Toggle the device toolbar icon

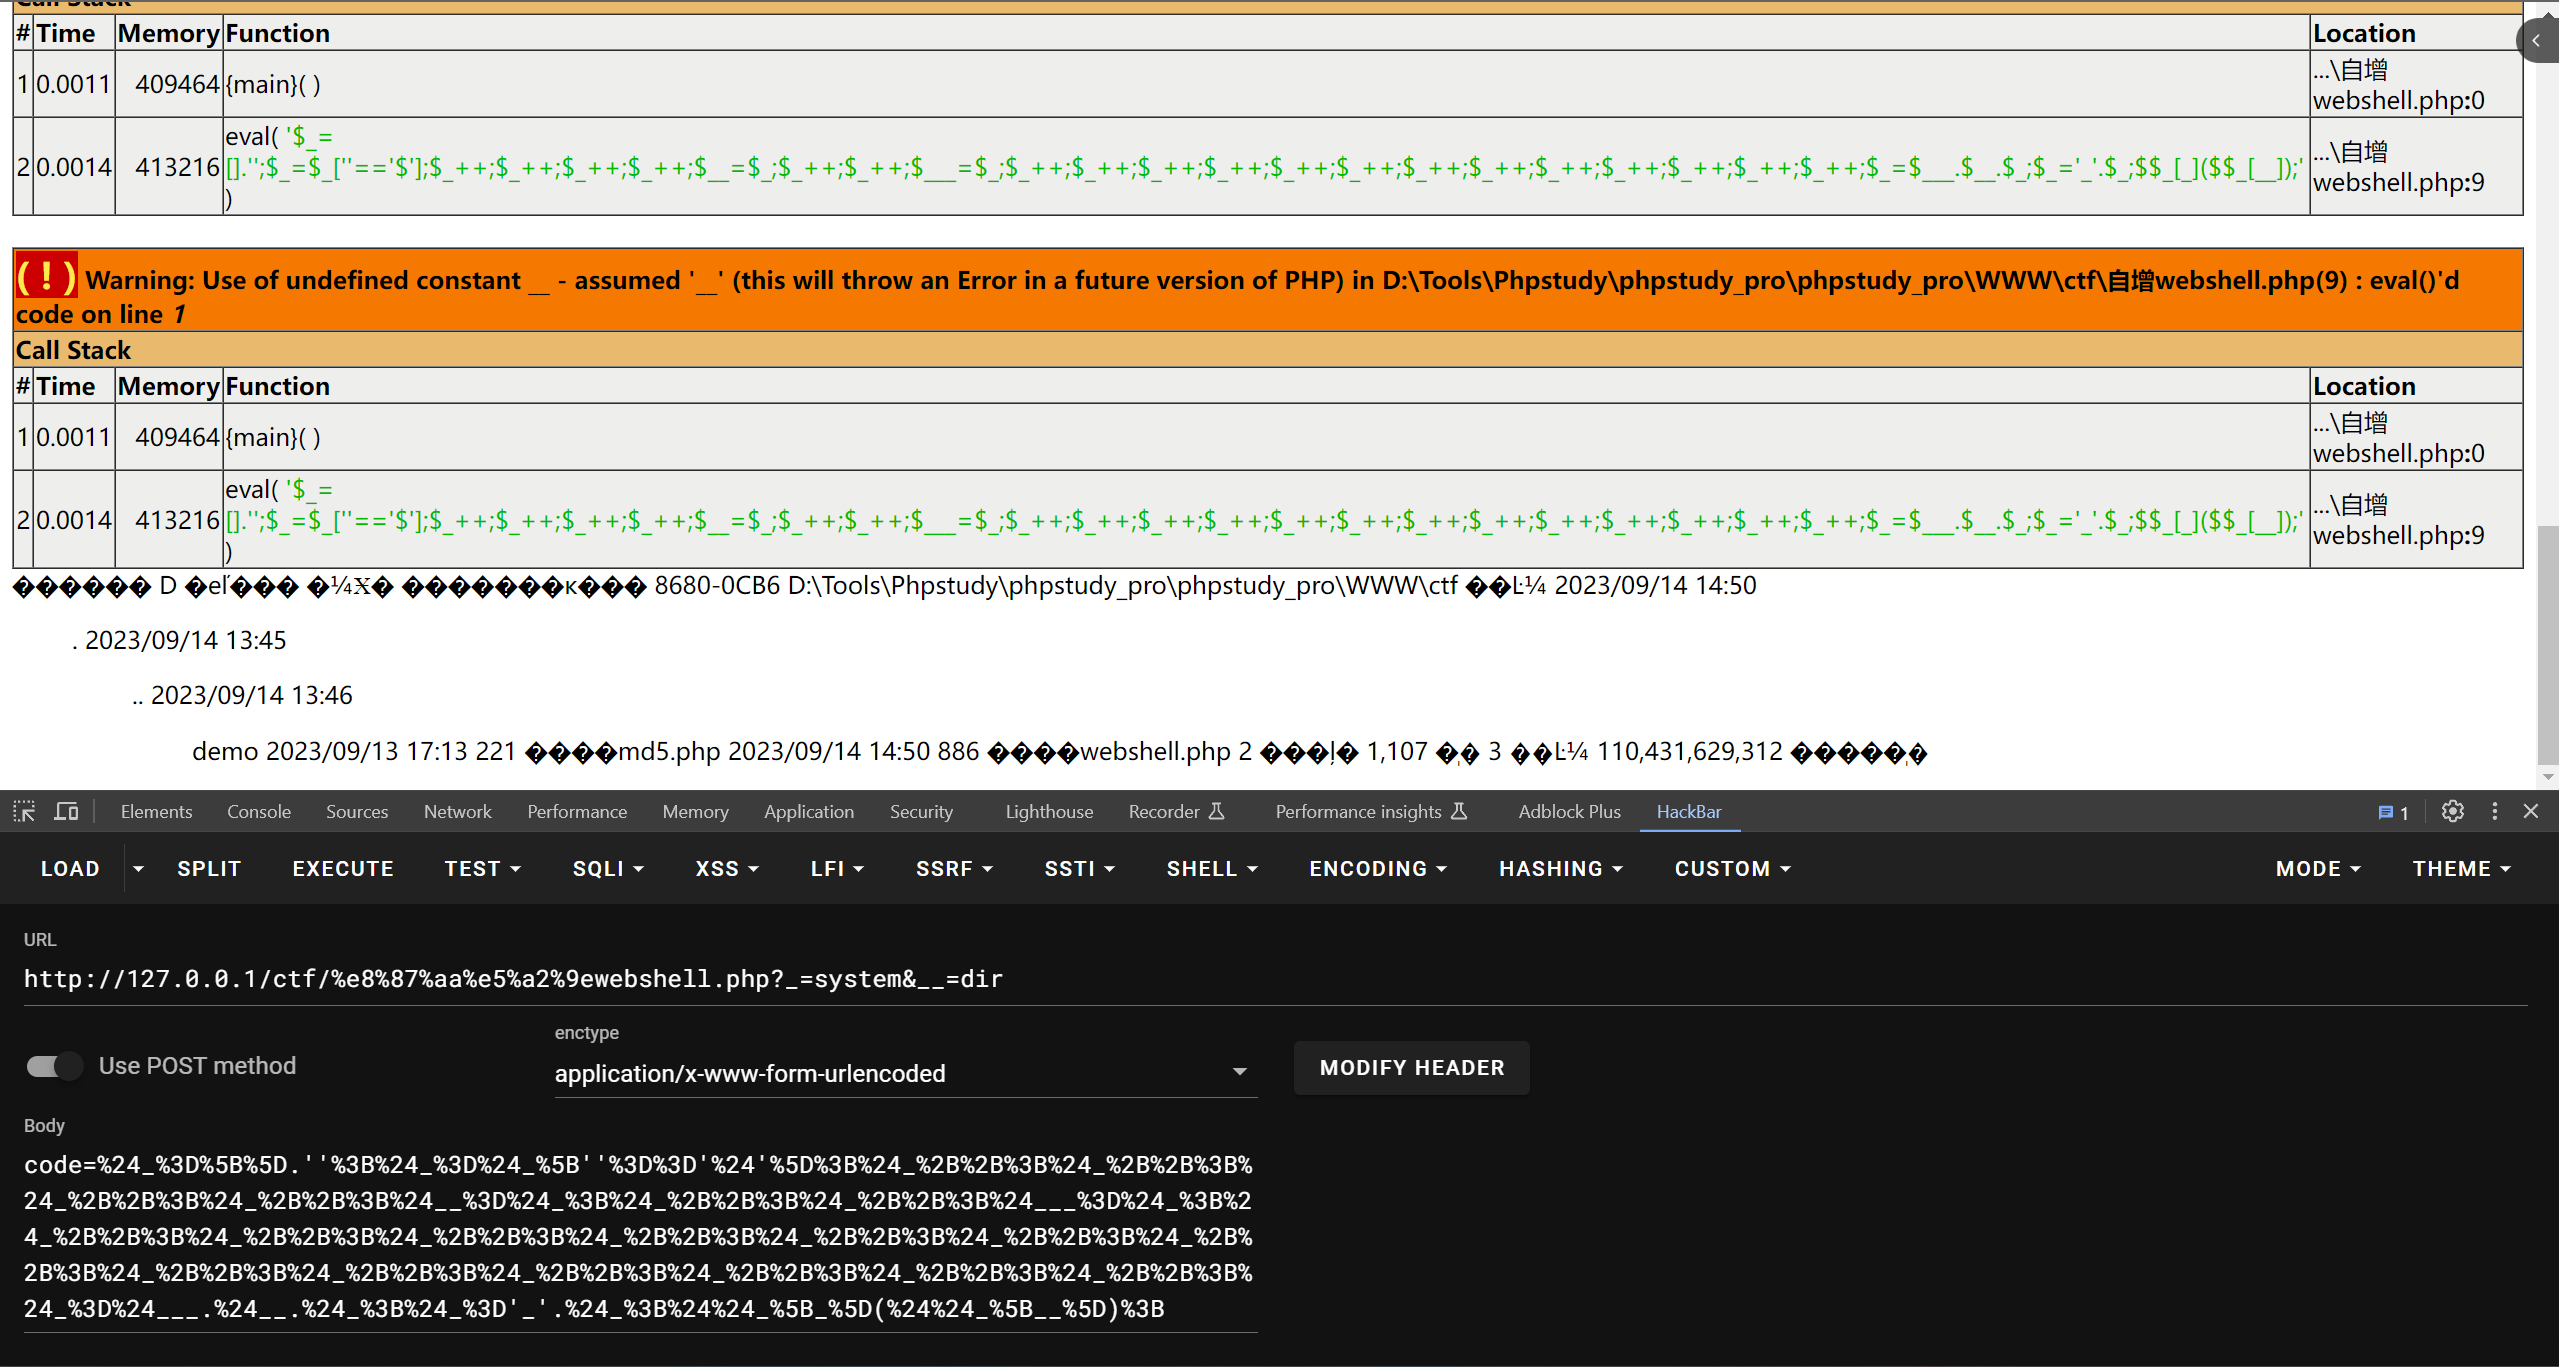(66, 811)
